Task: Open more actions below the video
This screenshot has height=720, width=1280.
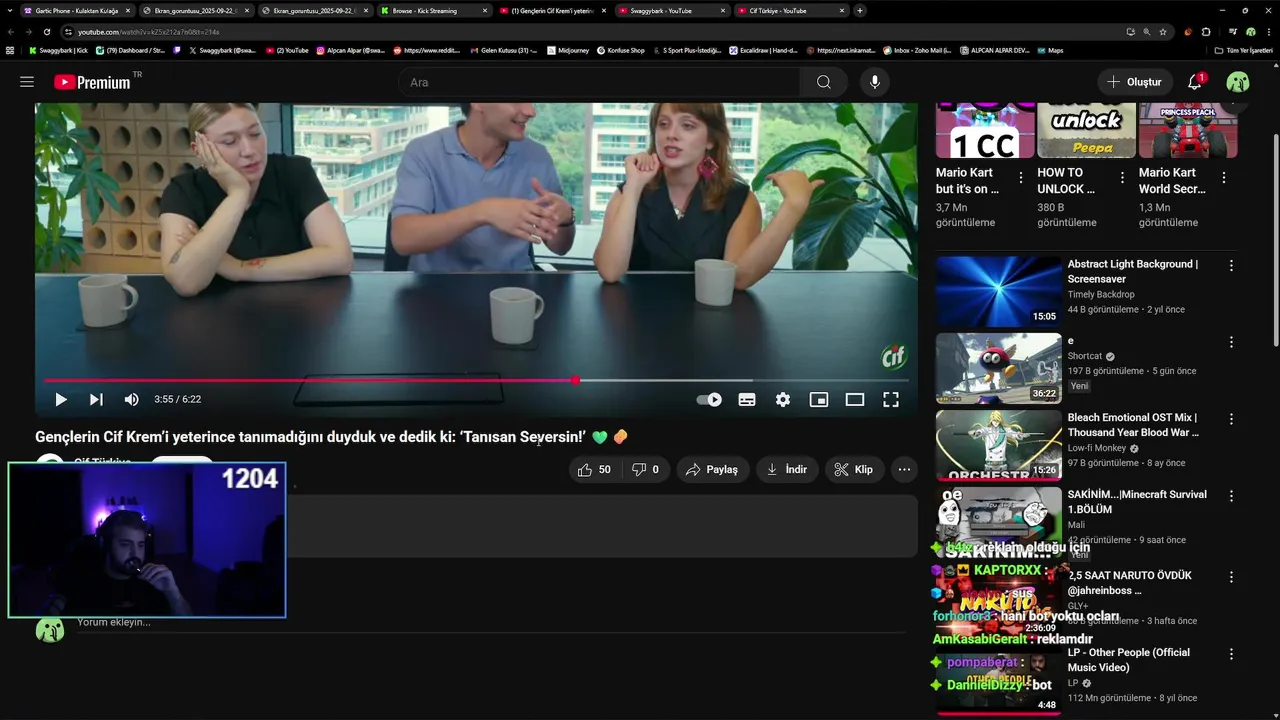Action: click(904, 469)
